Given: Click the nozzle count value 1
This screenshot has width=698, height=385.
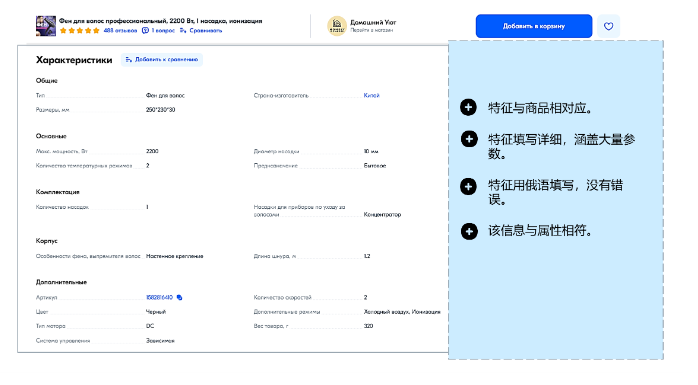Looking at the screenshot, I should [x=147, y=207].
